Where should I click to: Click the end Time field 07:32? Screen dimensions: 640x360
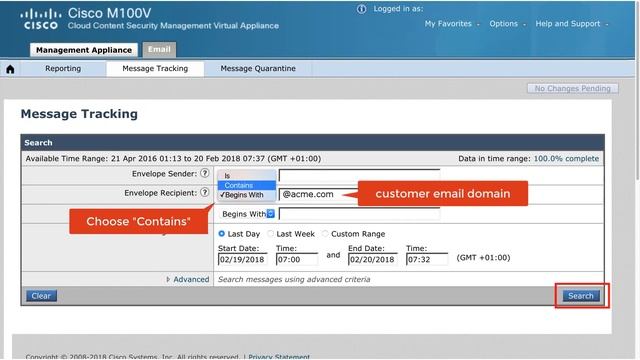[x=427, y=260]
